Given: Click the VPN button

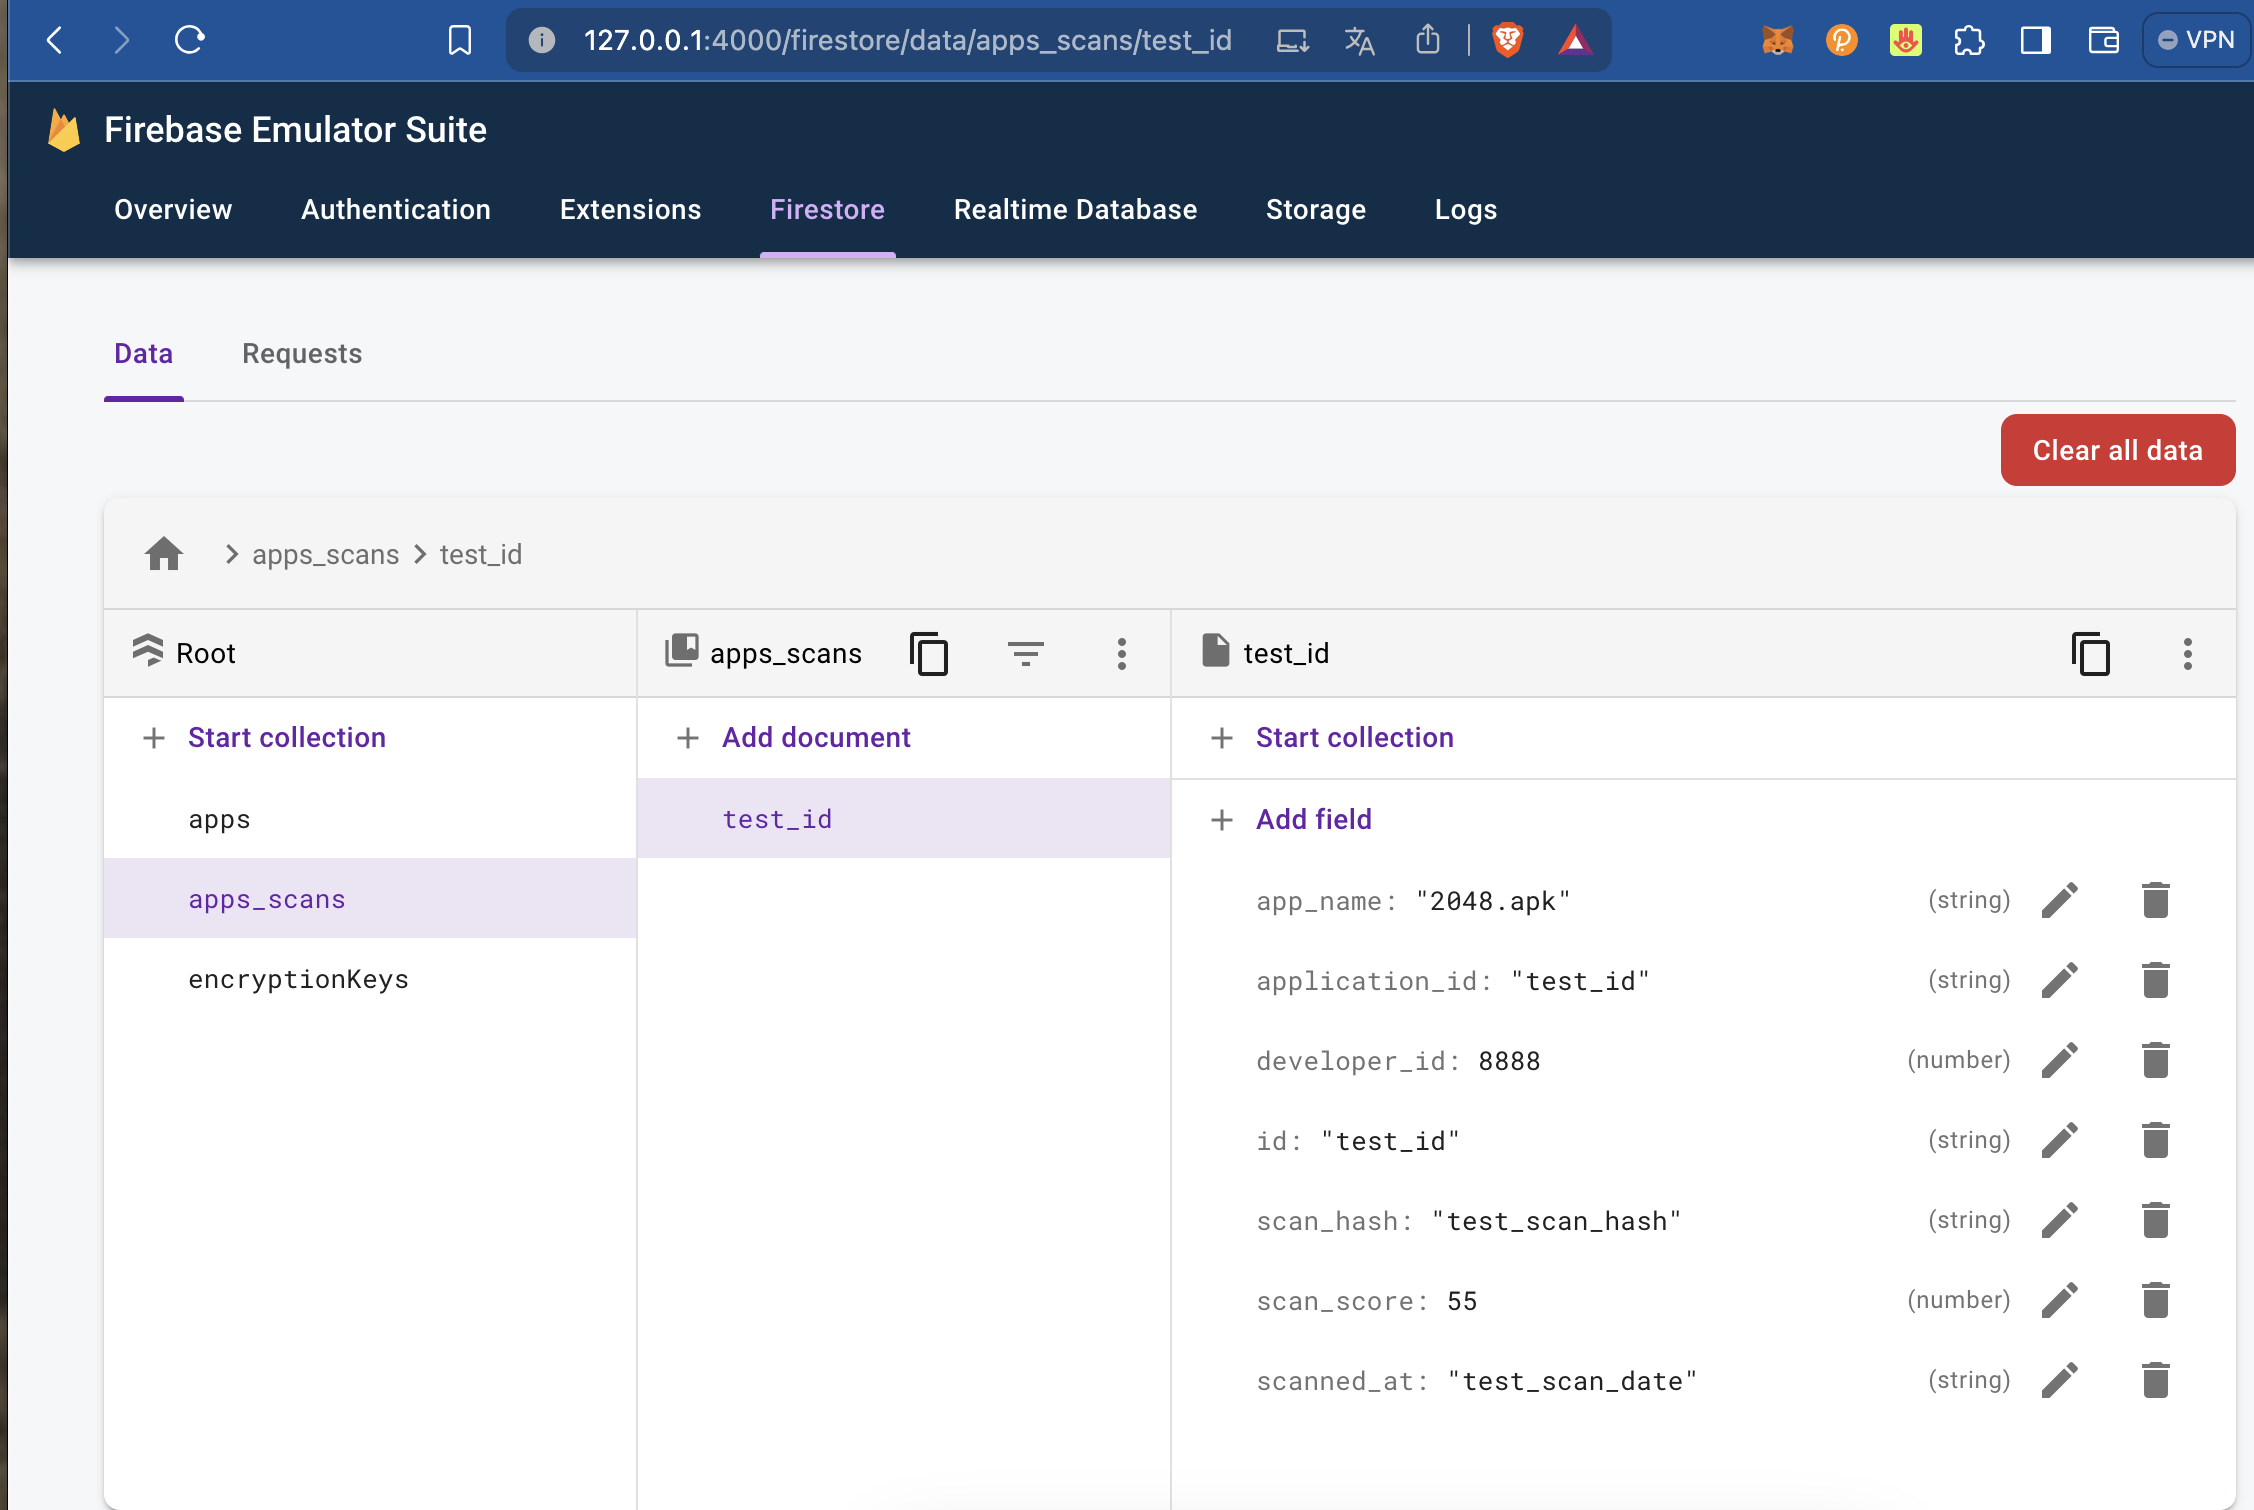Looking at the screenshot, I should pos(2196,40).
